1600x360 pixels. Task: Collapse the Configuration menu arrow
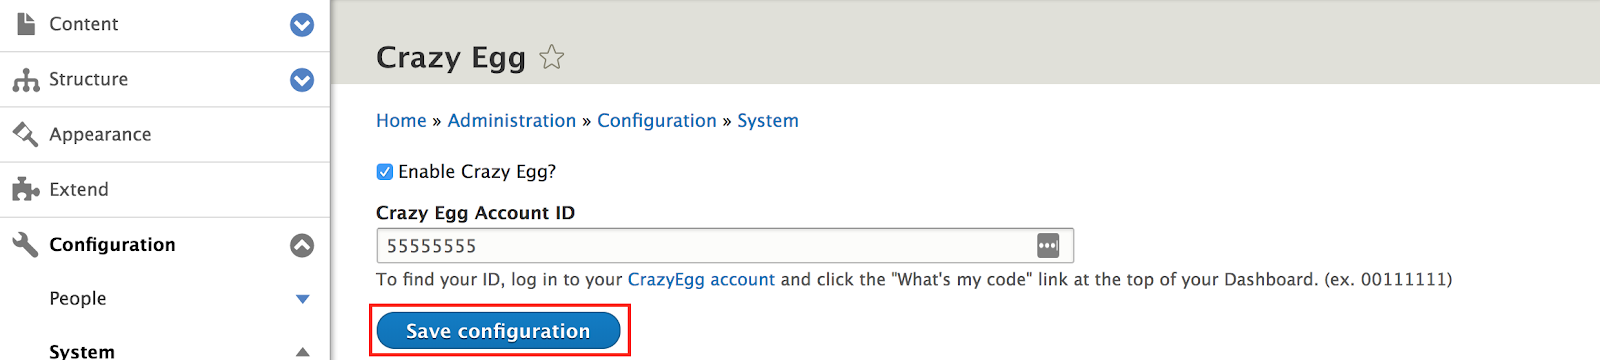click(302, 245)
